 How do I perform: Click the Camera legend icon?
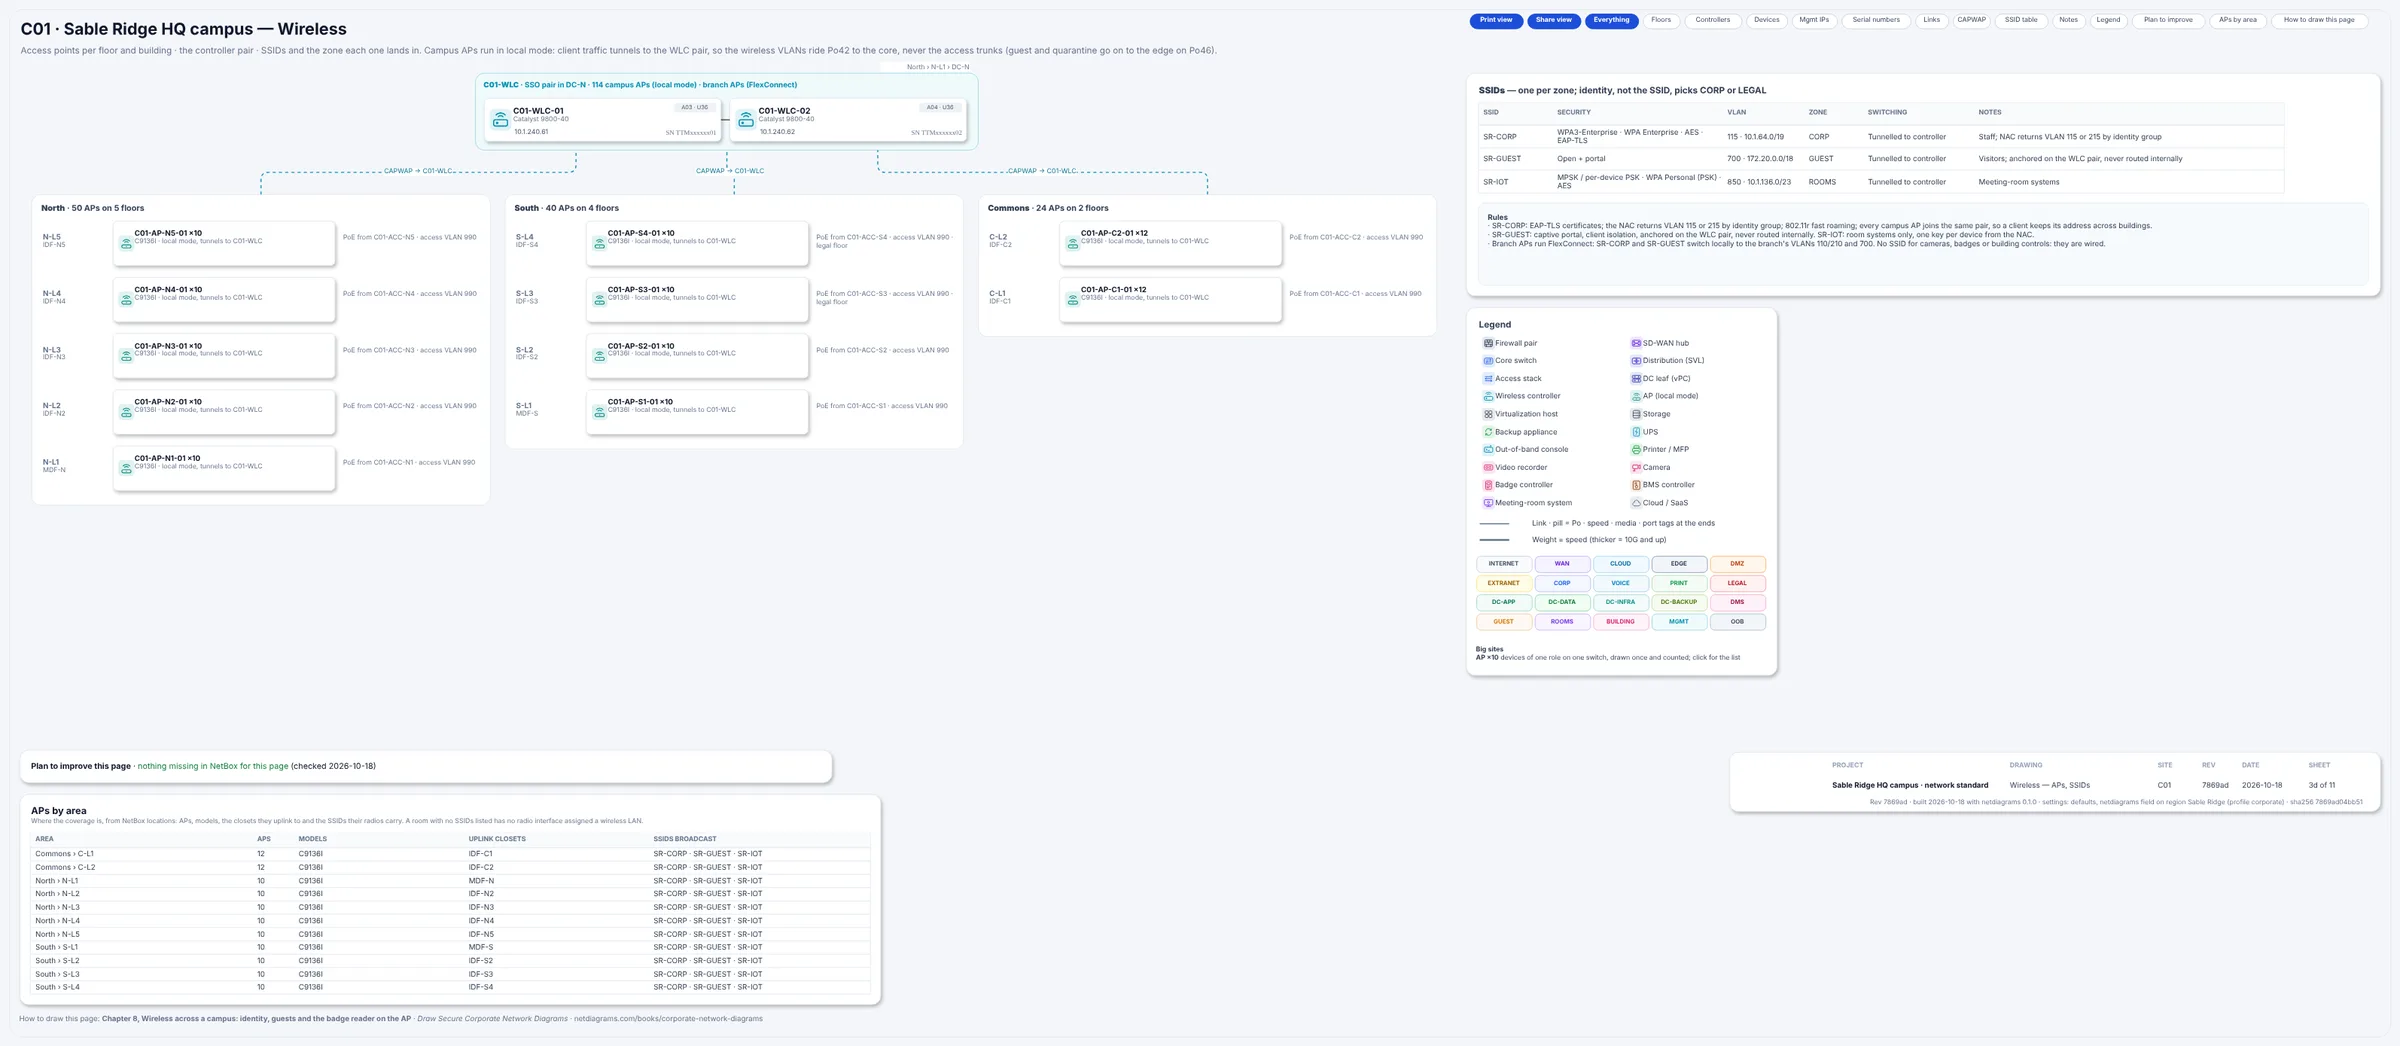click(1636, 468)
